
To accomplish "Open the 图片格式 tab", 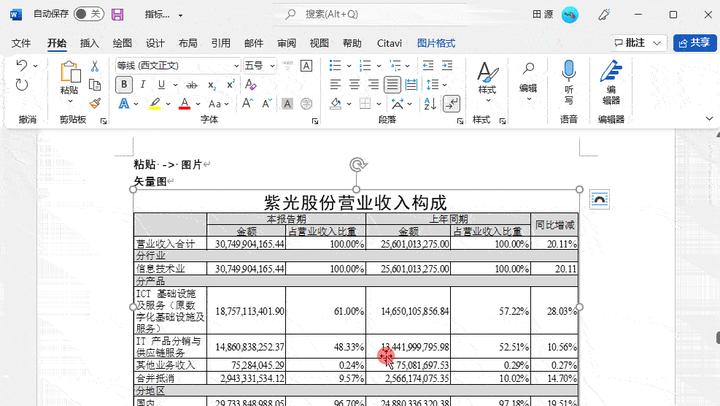I will pyautogui.click(x=436, y=43).
